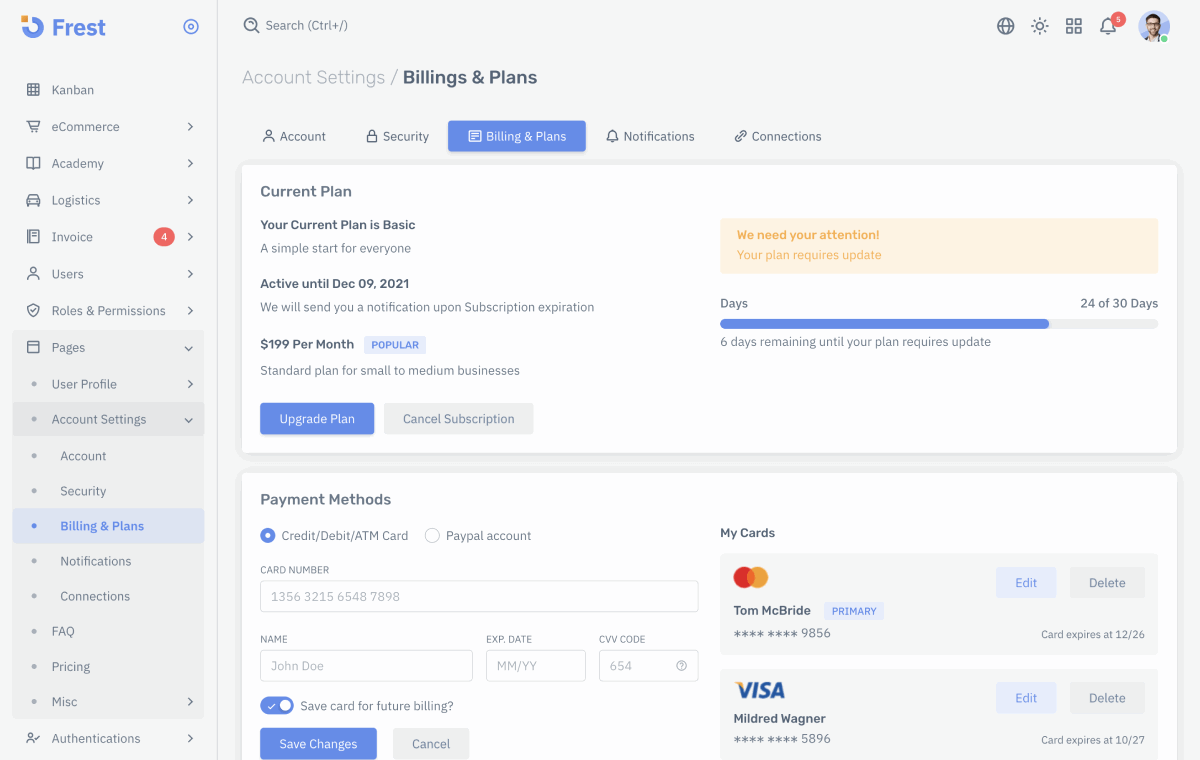Open the Security tab
Screen dimensions: 1200x760
(x=396, y=136)
